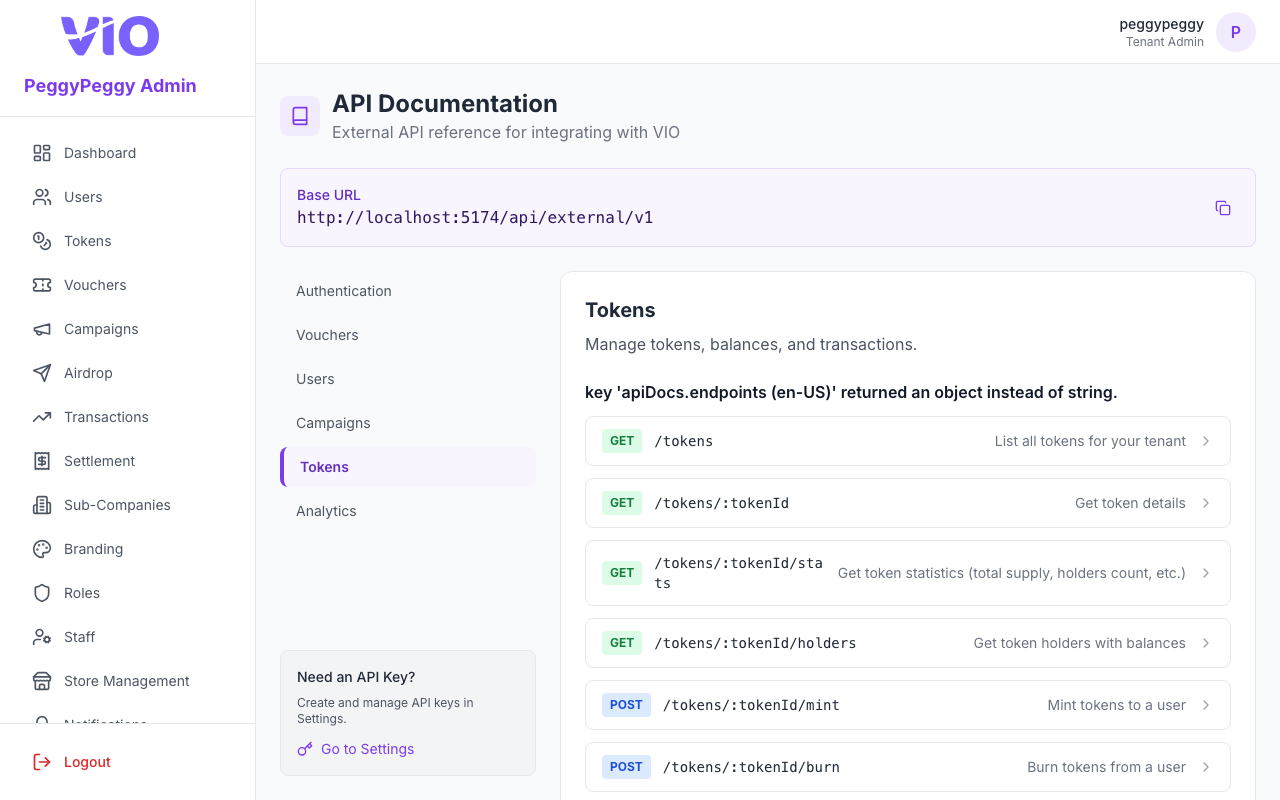Expand the token stats endpoint chevron
The width and height of the screenshot is (1280, 800).
pyautogui.click(x=1206, y=573)
